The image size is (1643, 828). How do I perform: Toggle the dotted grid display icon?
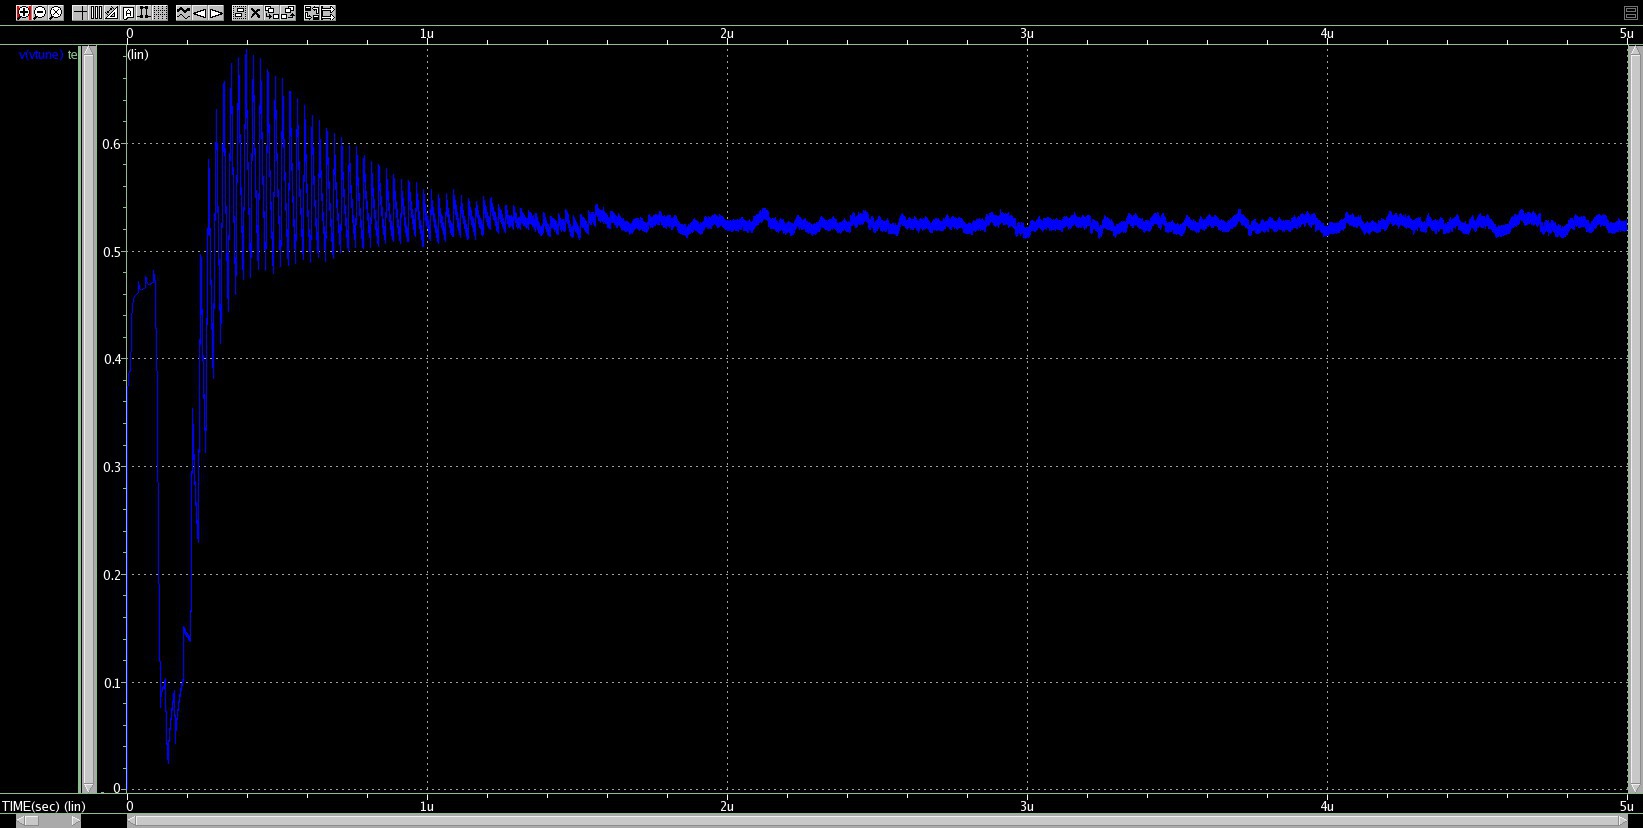click(160, 13)
